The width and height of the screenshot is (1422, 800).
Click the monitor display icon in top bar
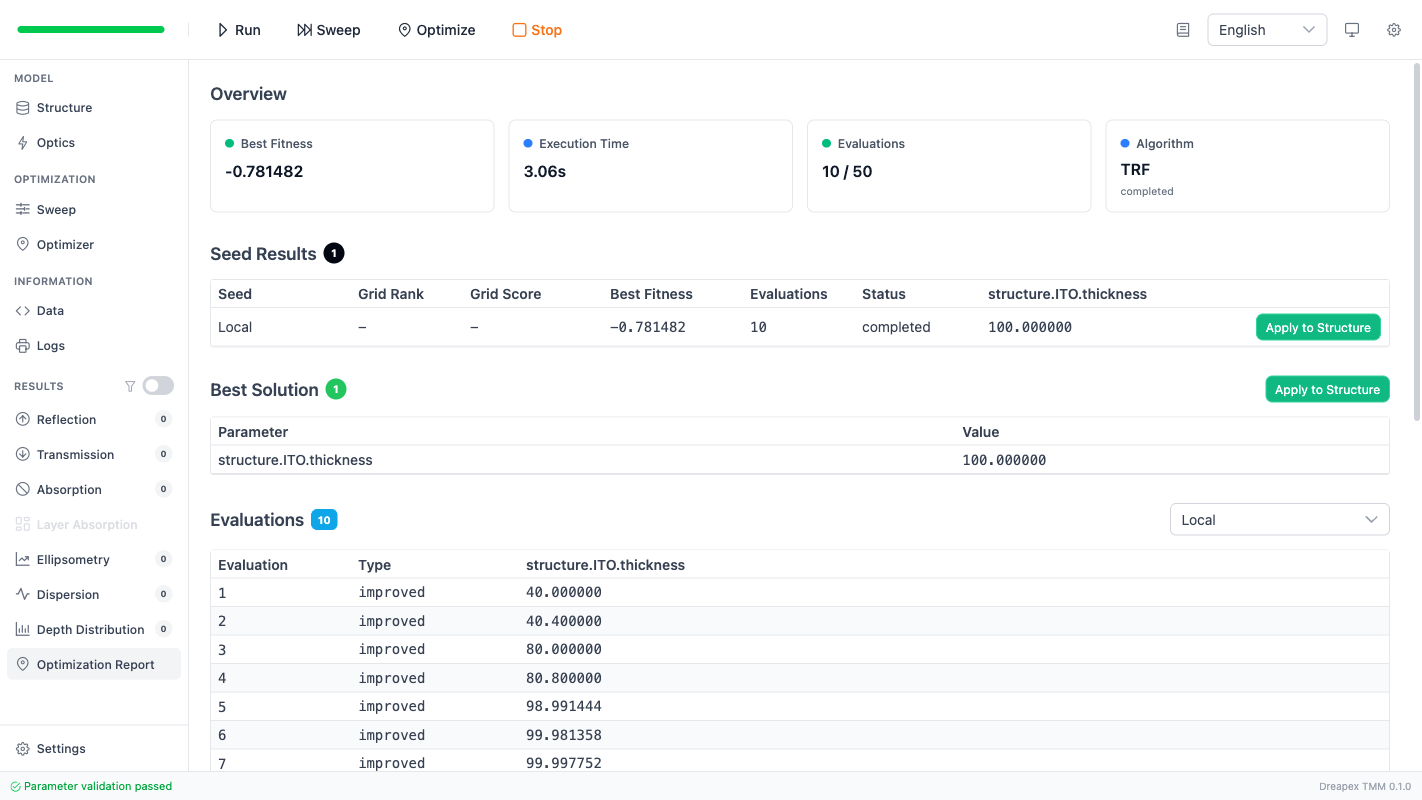[x=1352, y=30]
